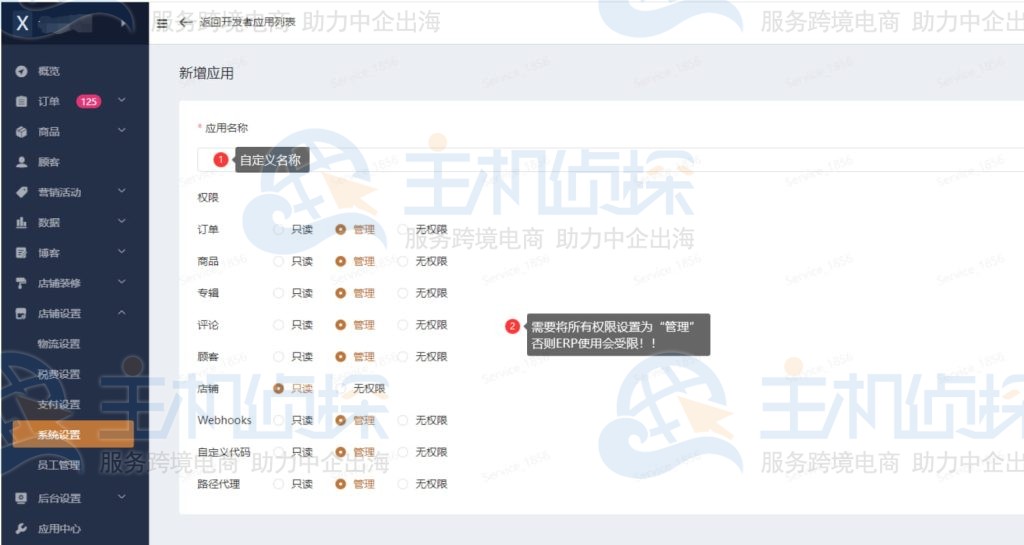Click the back arrow icon in top bar
Image resolution: width=1024 pixels, height=545 pixels.
(185, 22)
